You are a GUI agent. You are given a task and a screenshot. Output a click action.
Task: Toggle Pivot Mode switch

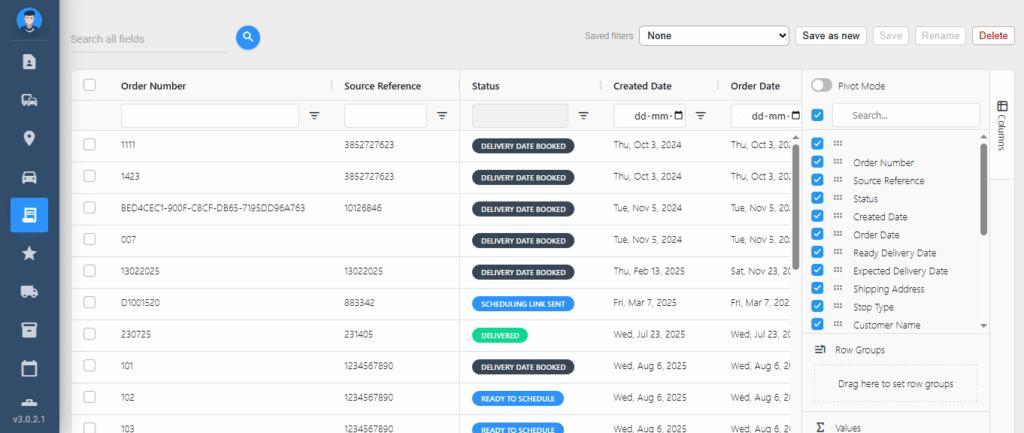point(821,86)
